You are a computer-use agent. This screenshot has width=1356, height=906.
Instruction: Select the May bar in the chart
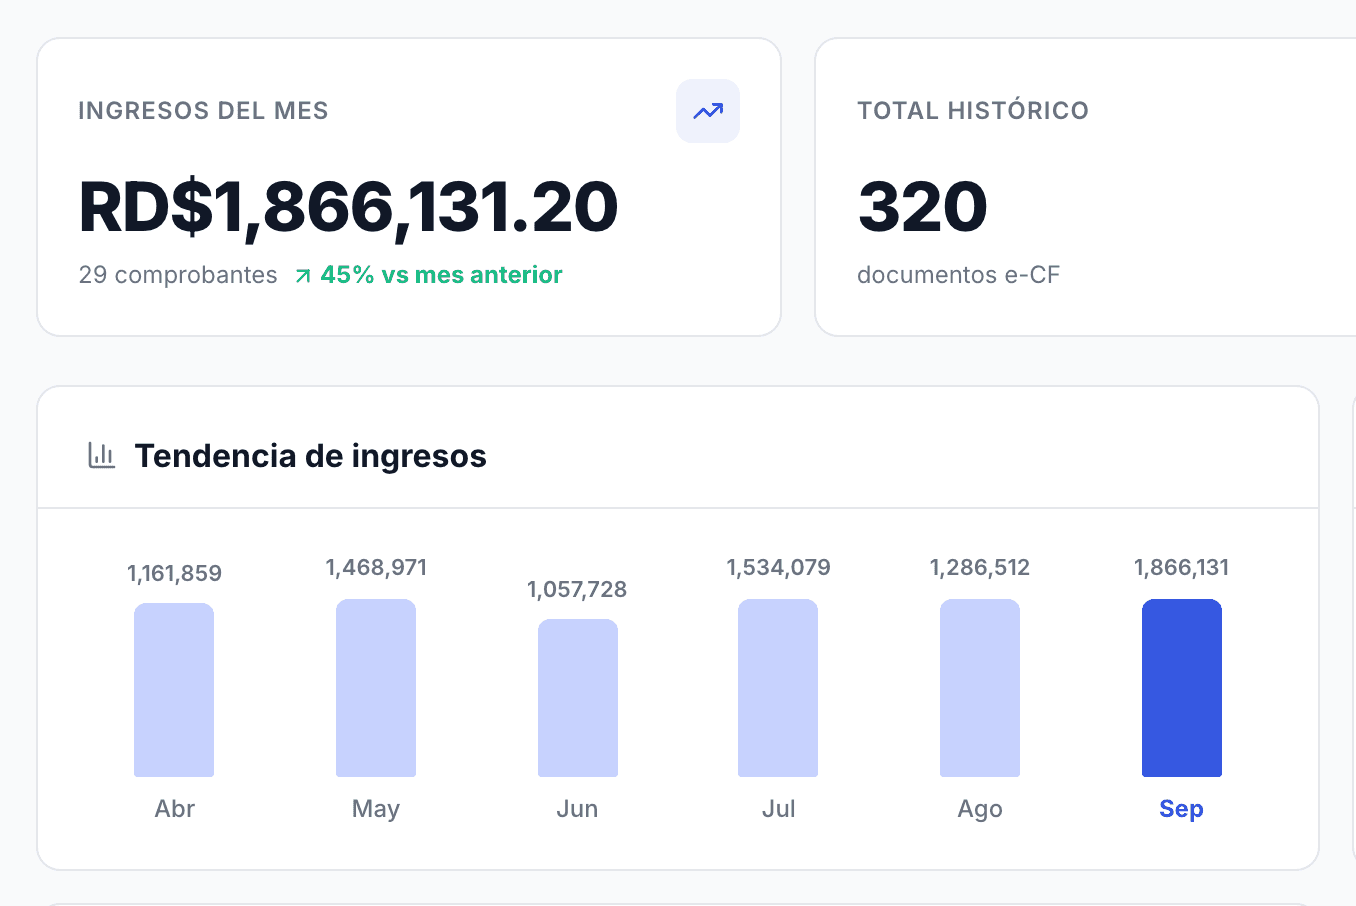376,688
